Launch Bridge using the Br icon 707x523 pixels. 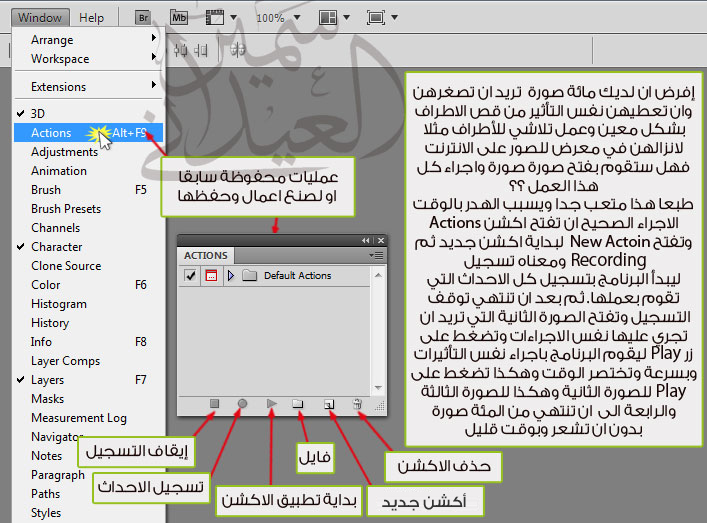142,17
